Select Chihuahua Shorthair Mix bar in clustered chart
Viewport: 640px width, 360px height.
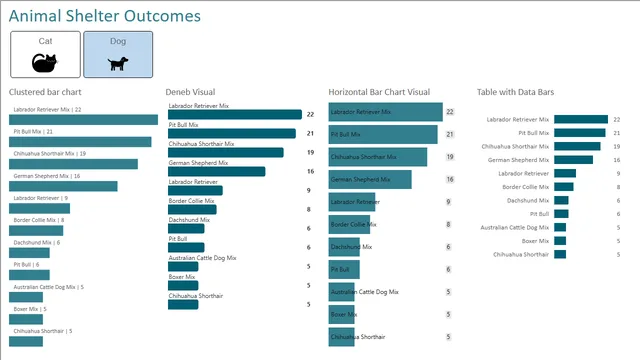tap(73, 164)
